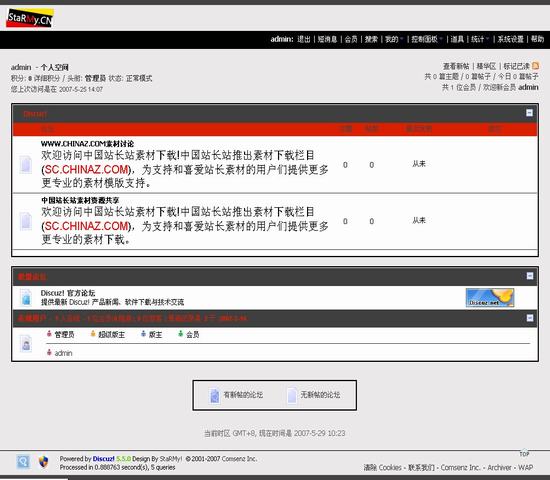Click 退出 to log out

coord(304,39)
